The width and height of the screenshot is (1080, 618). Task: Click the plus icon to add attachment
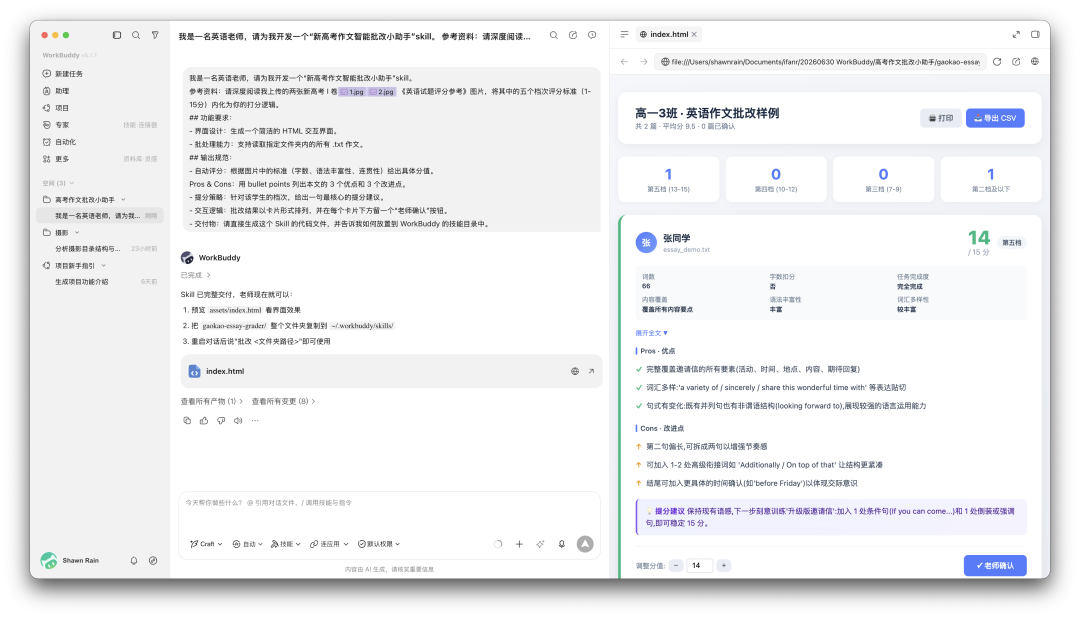click(519, 544)
